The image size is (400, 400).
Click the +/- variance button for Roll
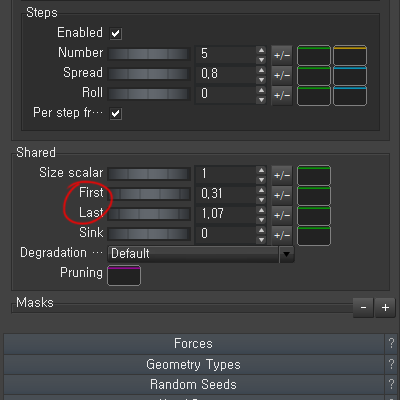[282, 95]
